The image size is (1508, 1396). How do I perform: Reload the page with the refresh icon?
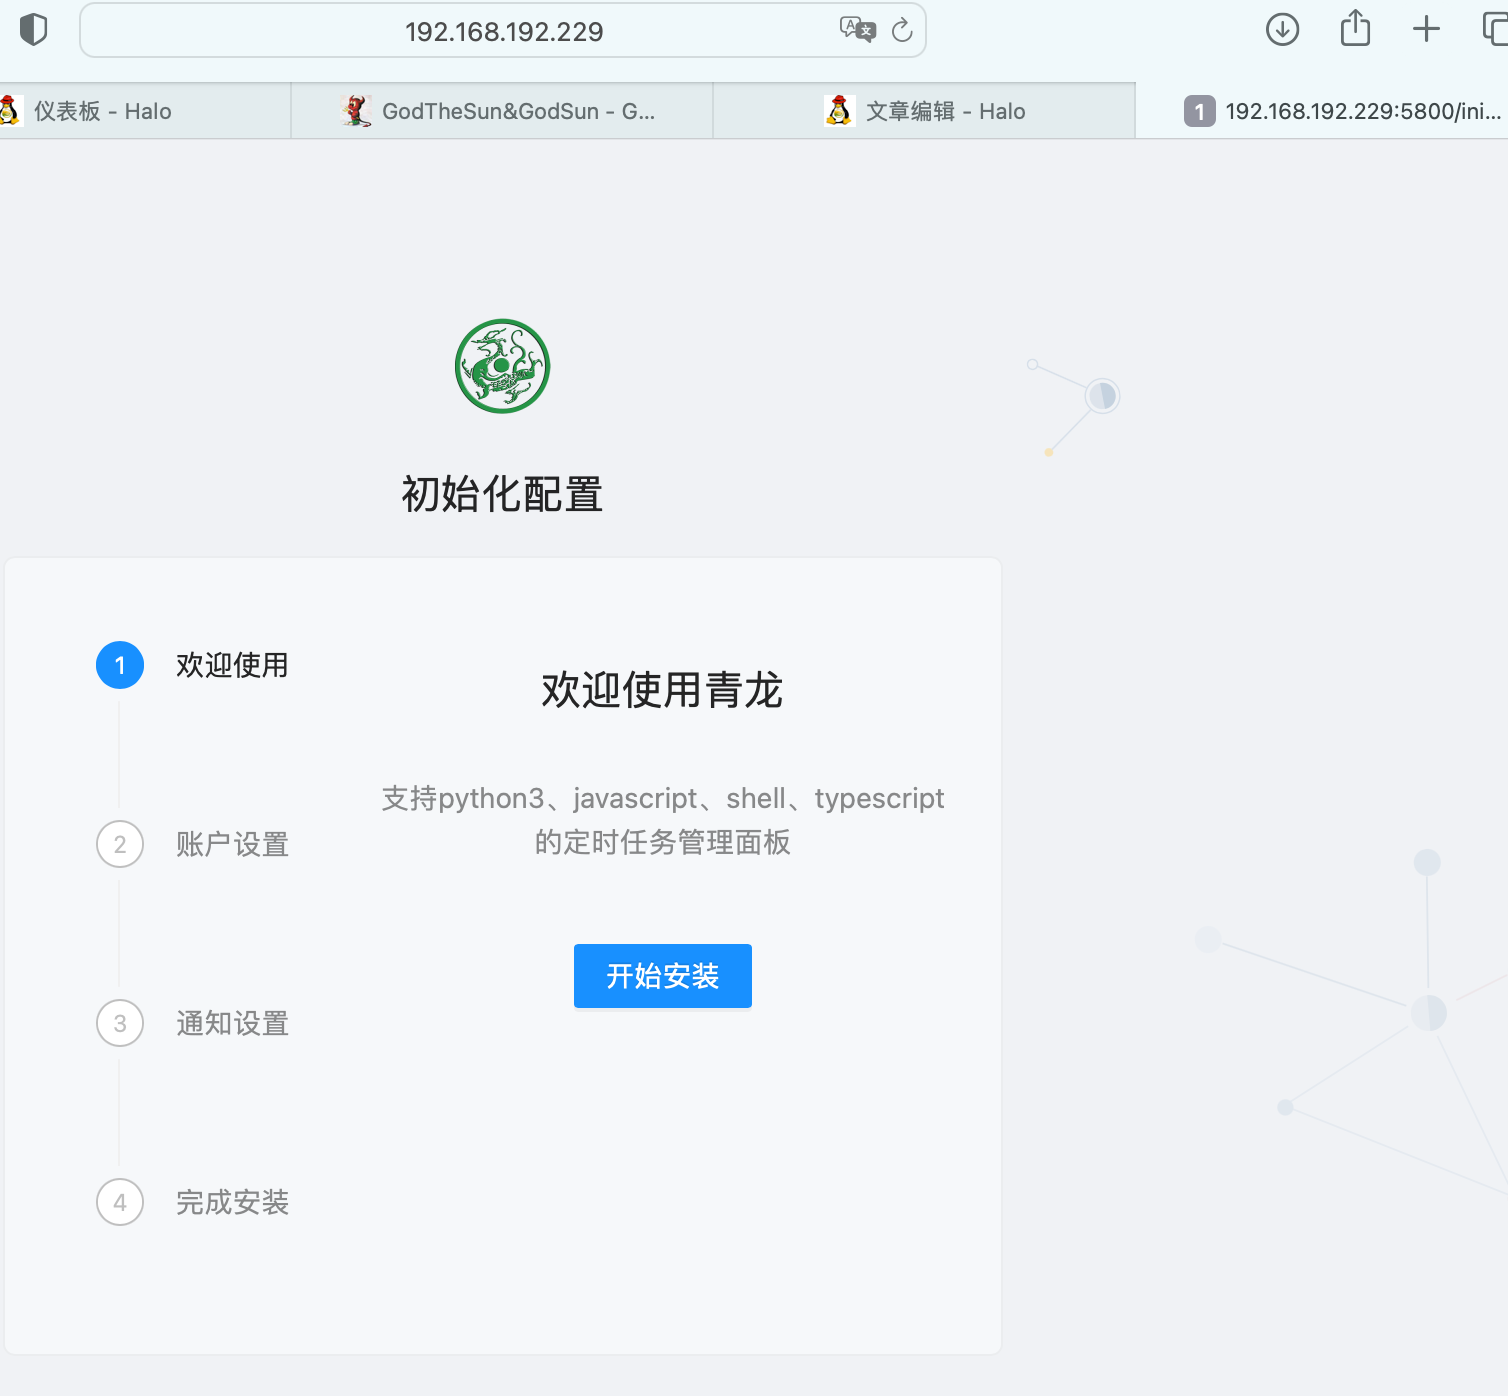click(902, 30)
